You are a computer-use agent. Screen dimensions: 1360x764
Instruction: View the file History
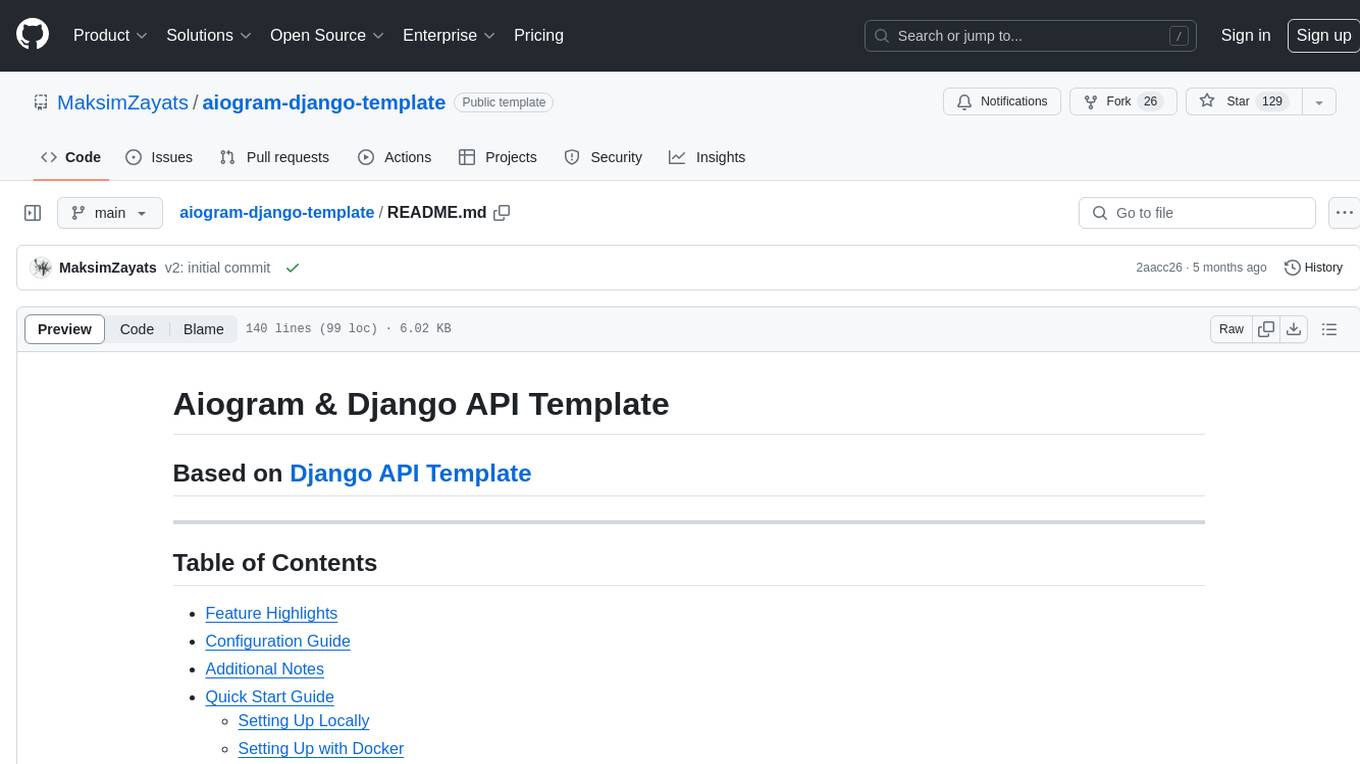1313,268
